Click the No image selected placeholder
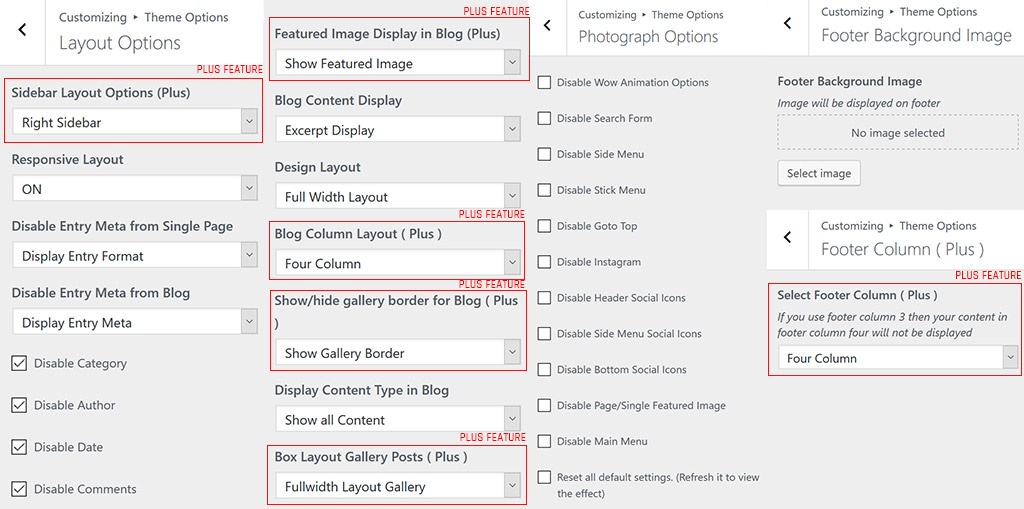Image resolution: width=1024 pixels, height=509 pixels. click(x=897, y=133)
